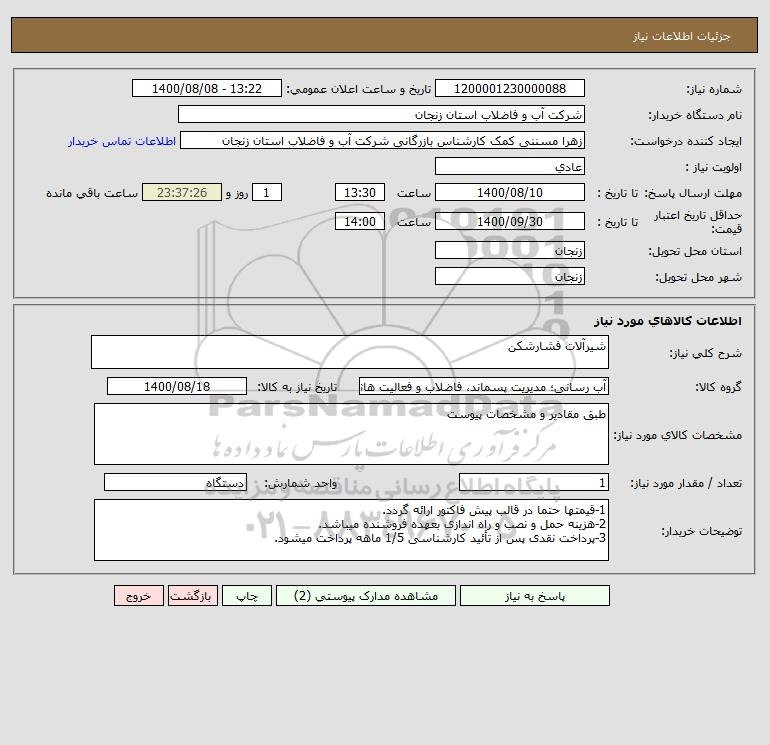
Task: Click response deadline time 13:30
Action: click(359, 193)
